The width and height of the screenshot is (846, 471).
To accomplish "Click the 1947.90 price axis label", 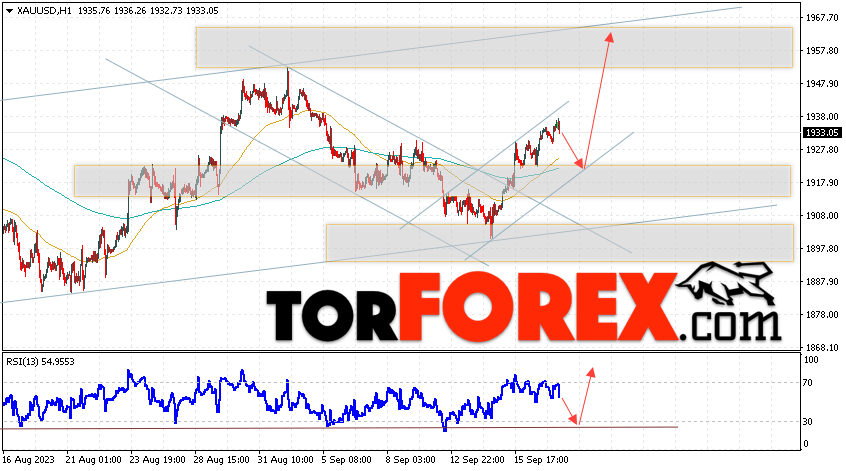I will 822,84.
